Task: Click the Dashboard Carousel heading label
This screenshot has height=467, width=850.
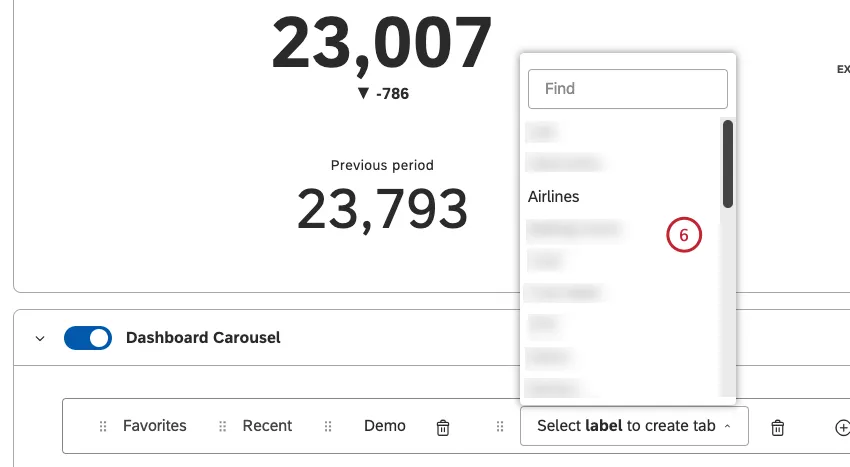Action: pyautogui.click(x=203, y=338)
